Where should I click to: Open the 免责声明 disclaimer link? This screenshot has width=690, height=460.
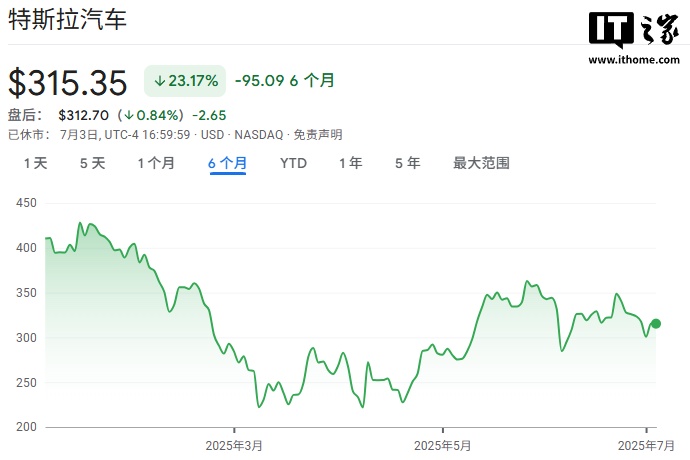pyautogui.click(x=318, y=135)
